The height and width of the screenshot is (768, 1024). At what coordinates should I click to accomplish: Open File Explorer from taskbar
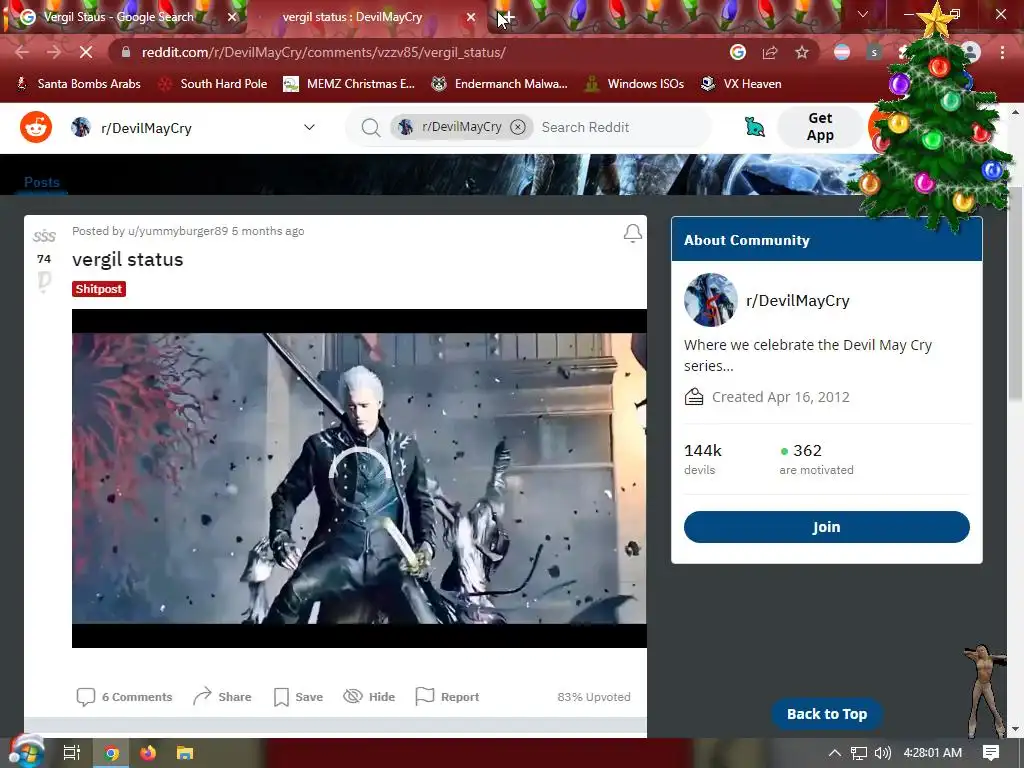point(185,753)
